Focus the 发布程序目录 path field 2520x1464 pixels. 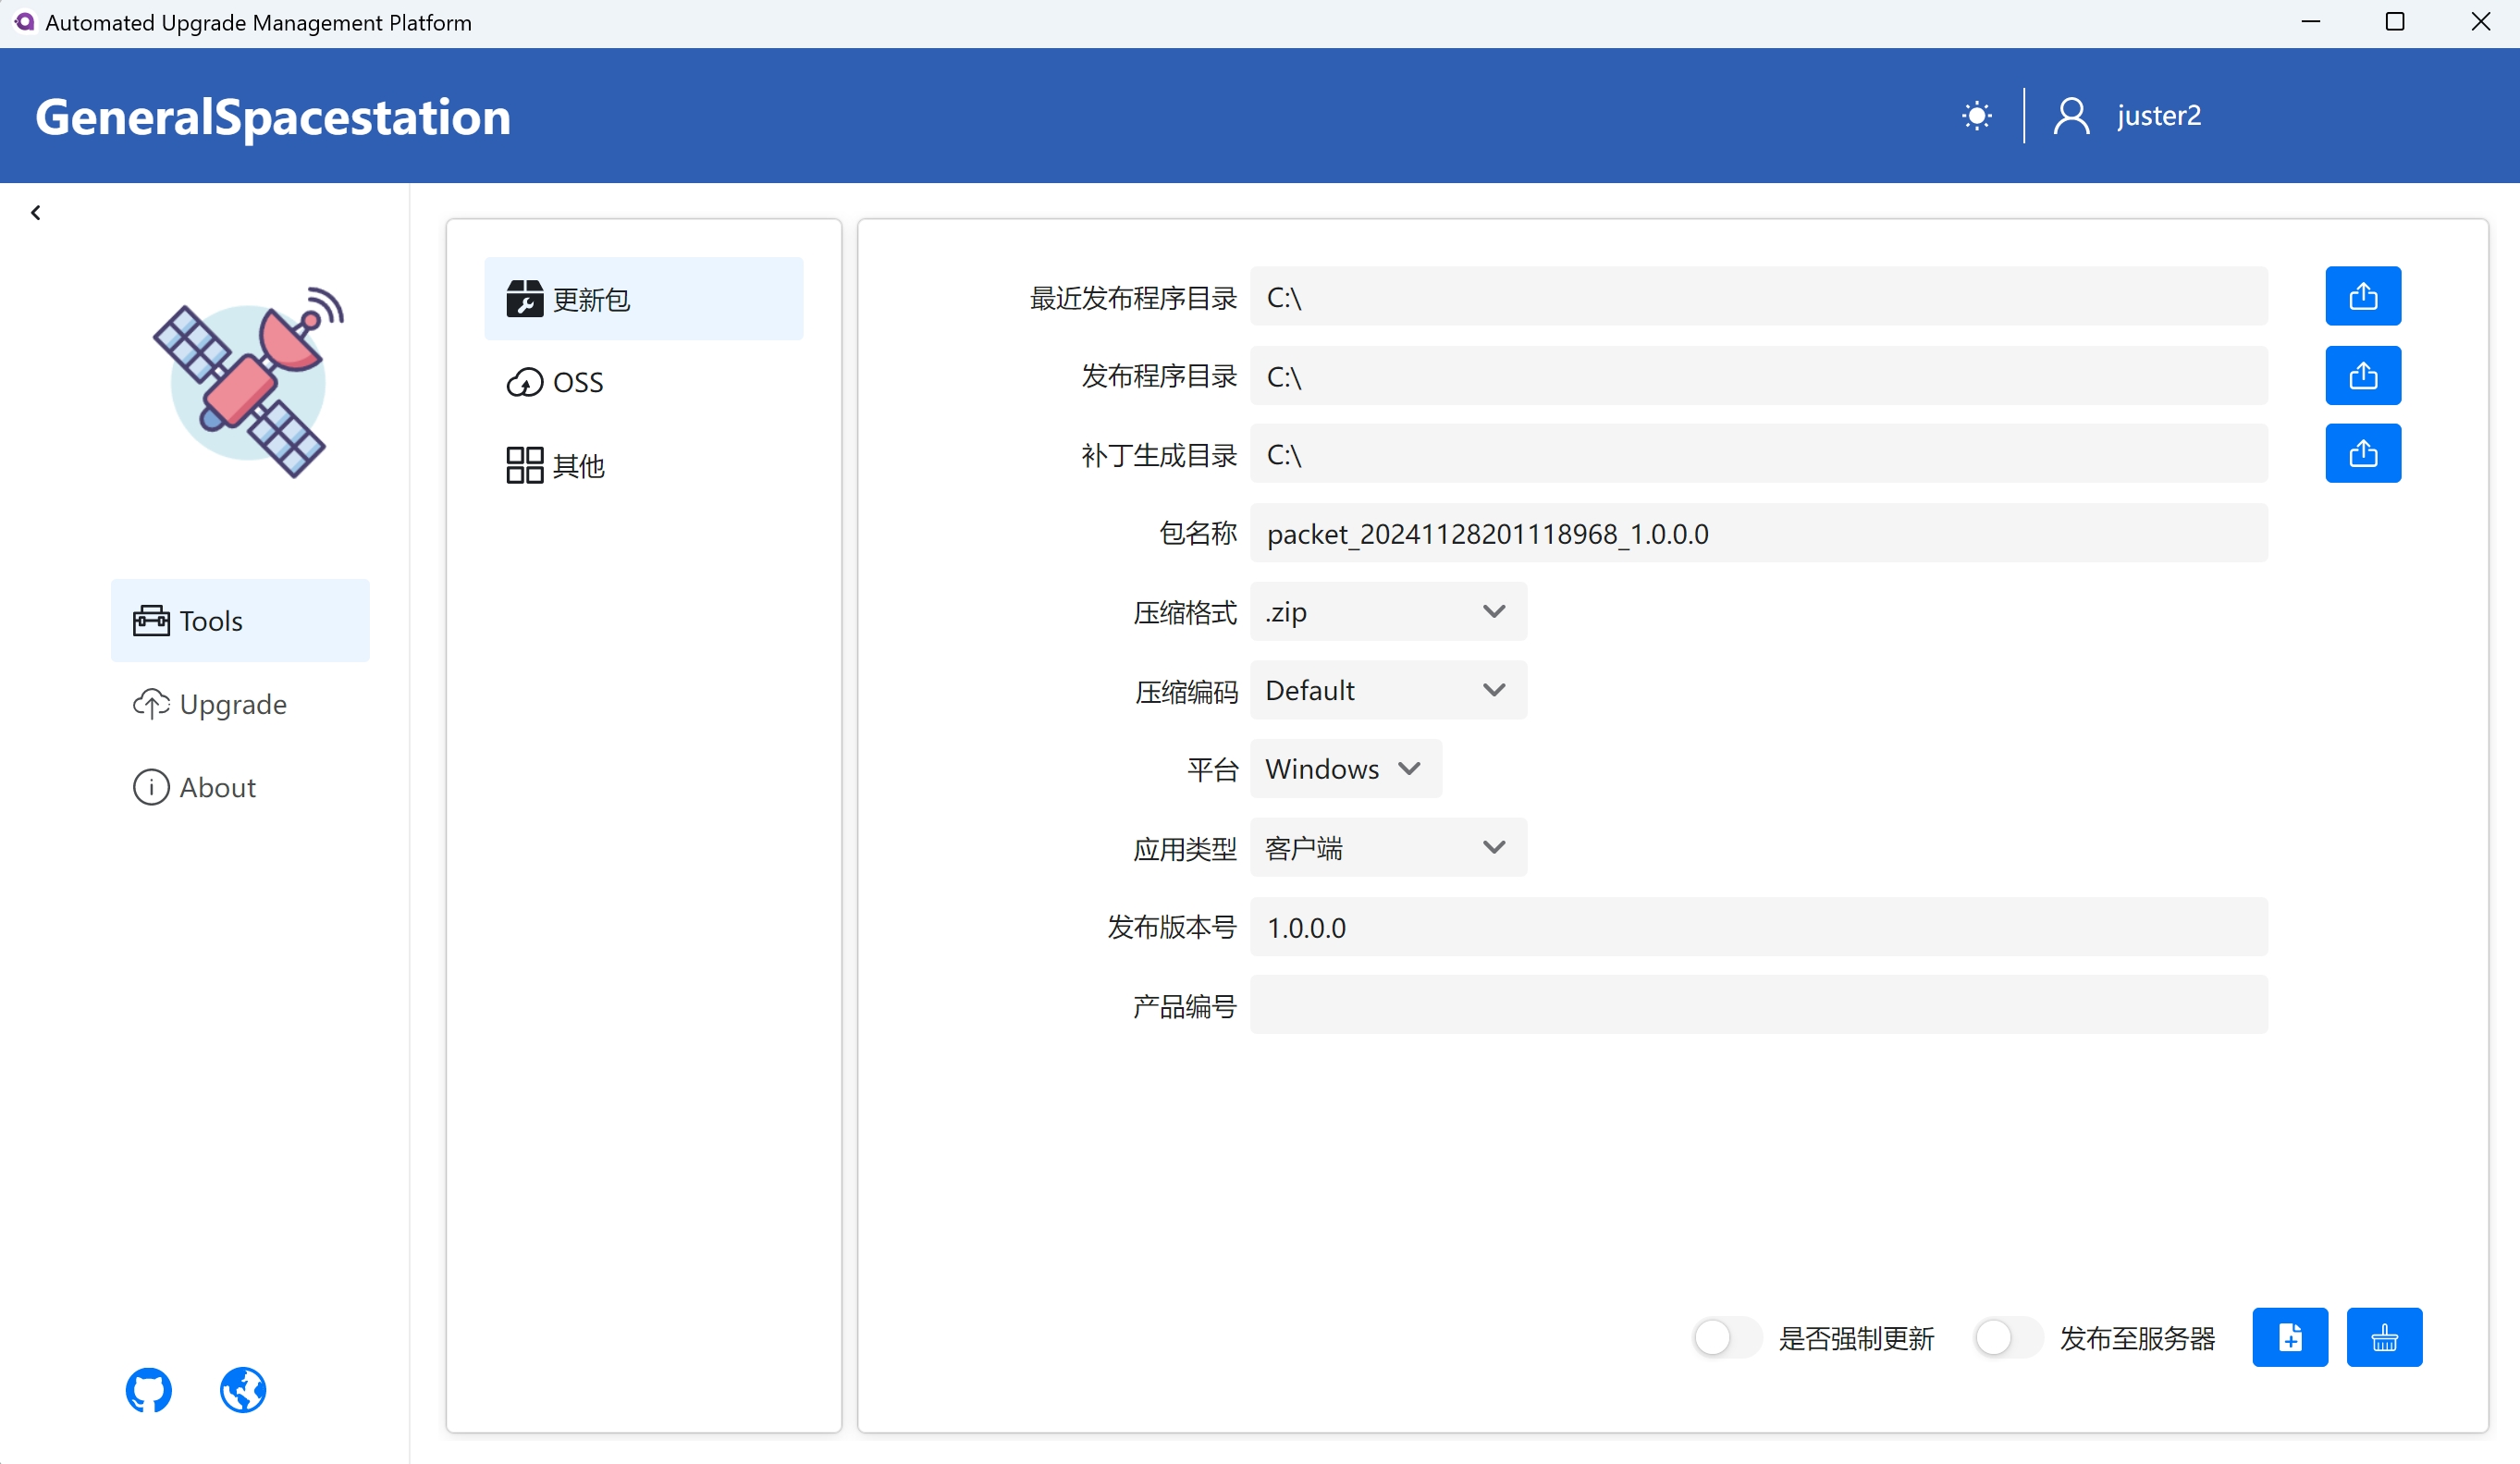[1759, 376]
